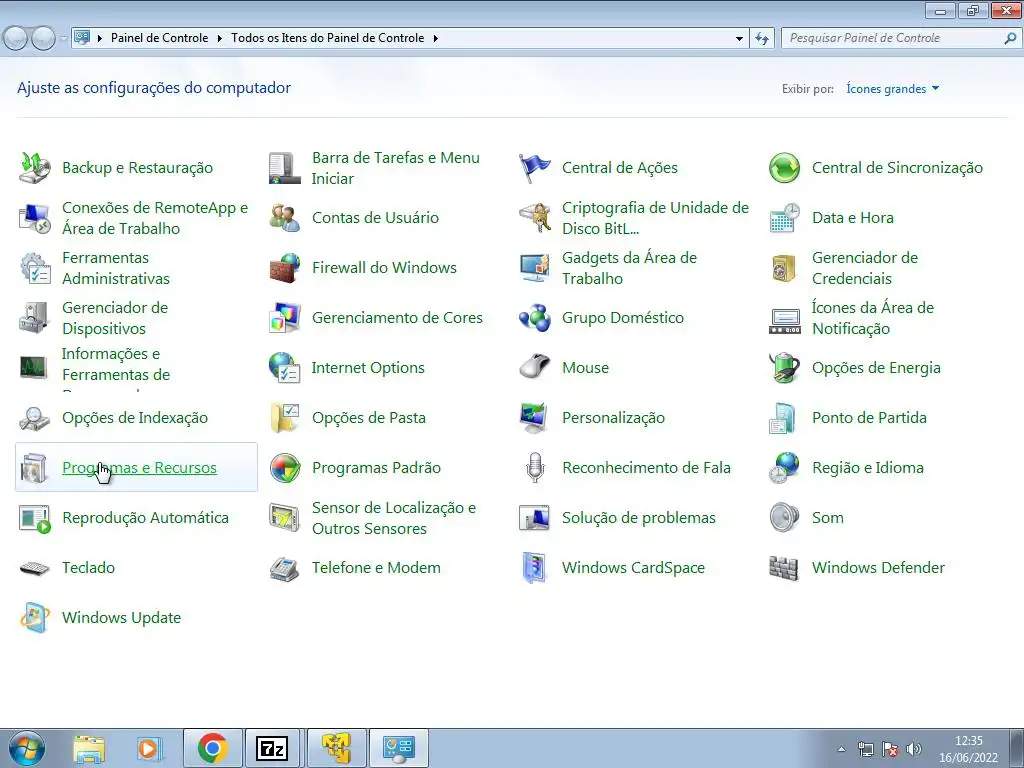Viewport: 1024px width, 768px height.
Task: Open Programas e Recursos link
Action: coord(139,468)
